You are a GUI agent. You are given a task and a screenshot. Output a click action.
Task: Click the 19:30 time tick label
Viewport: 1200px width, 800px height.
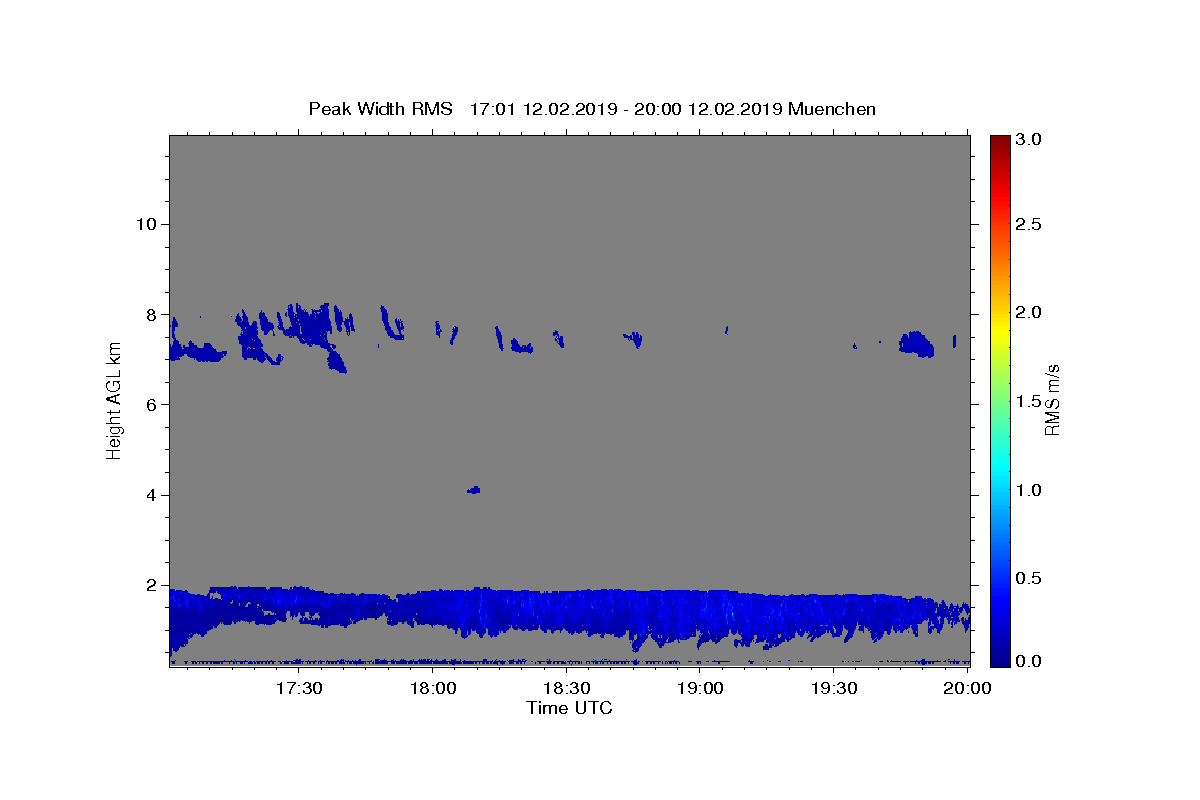[835, 688]
